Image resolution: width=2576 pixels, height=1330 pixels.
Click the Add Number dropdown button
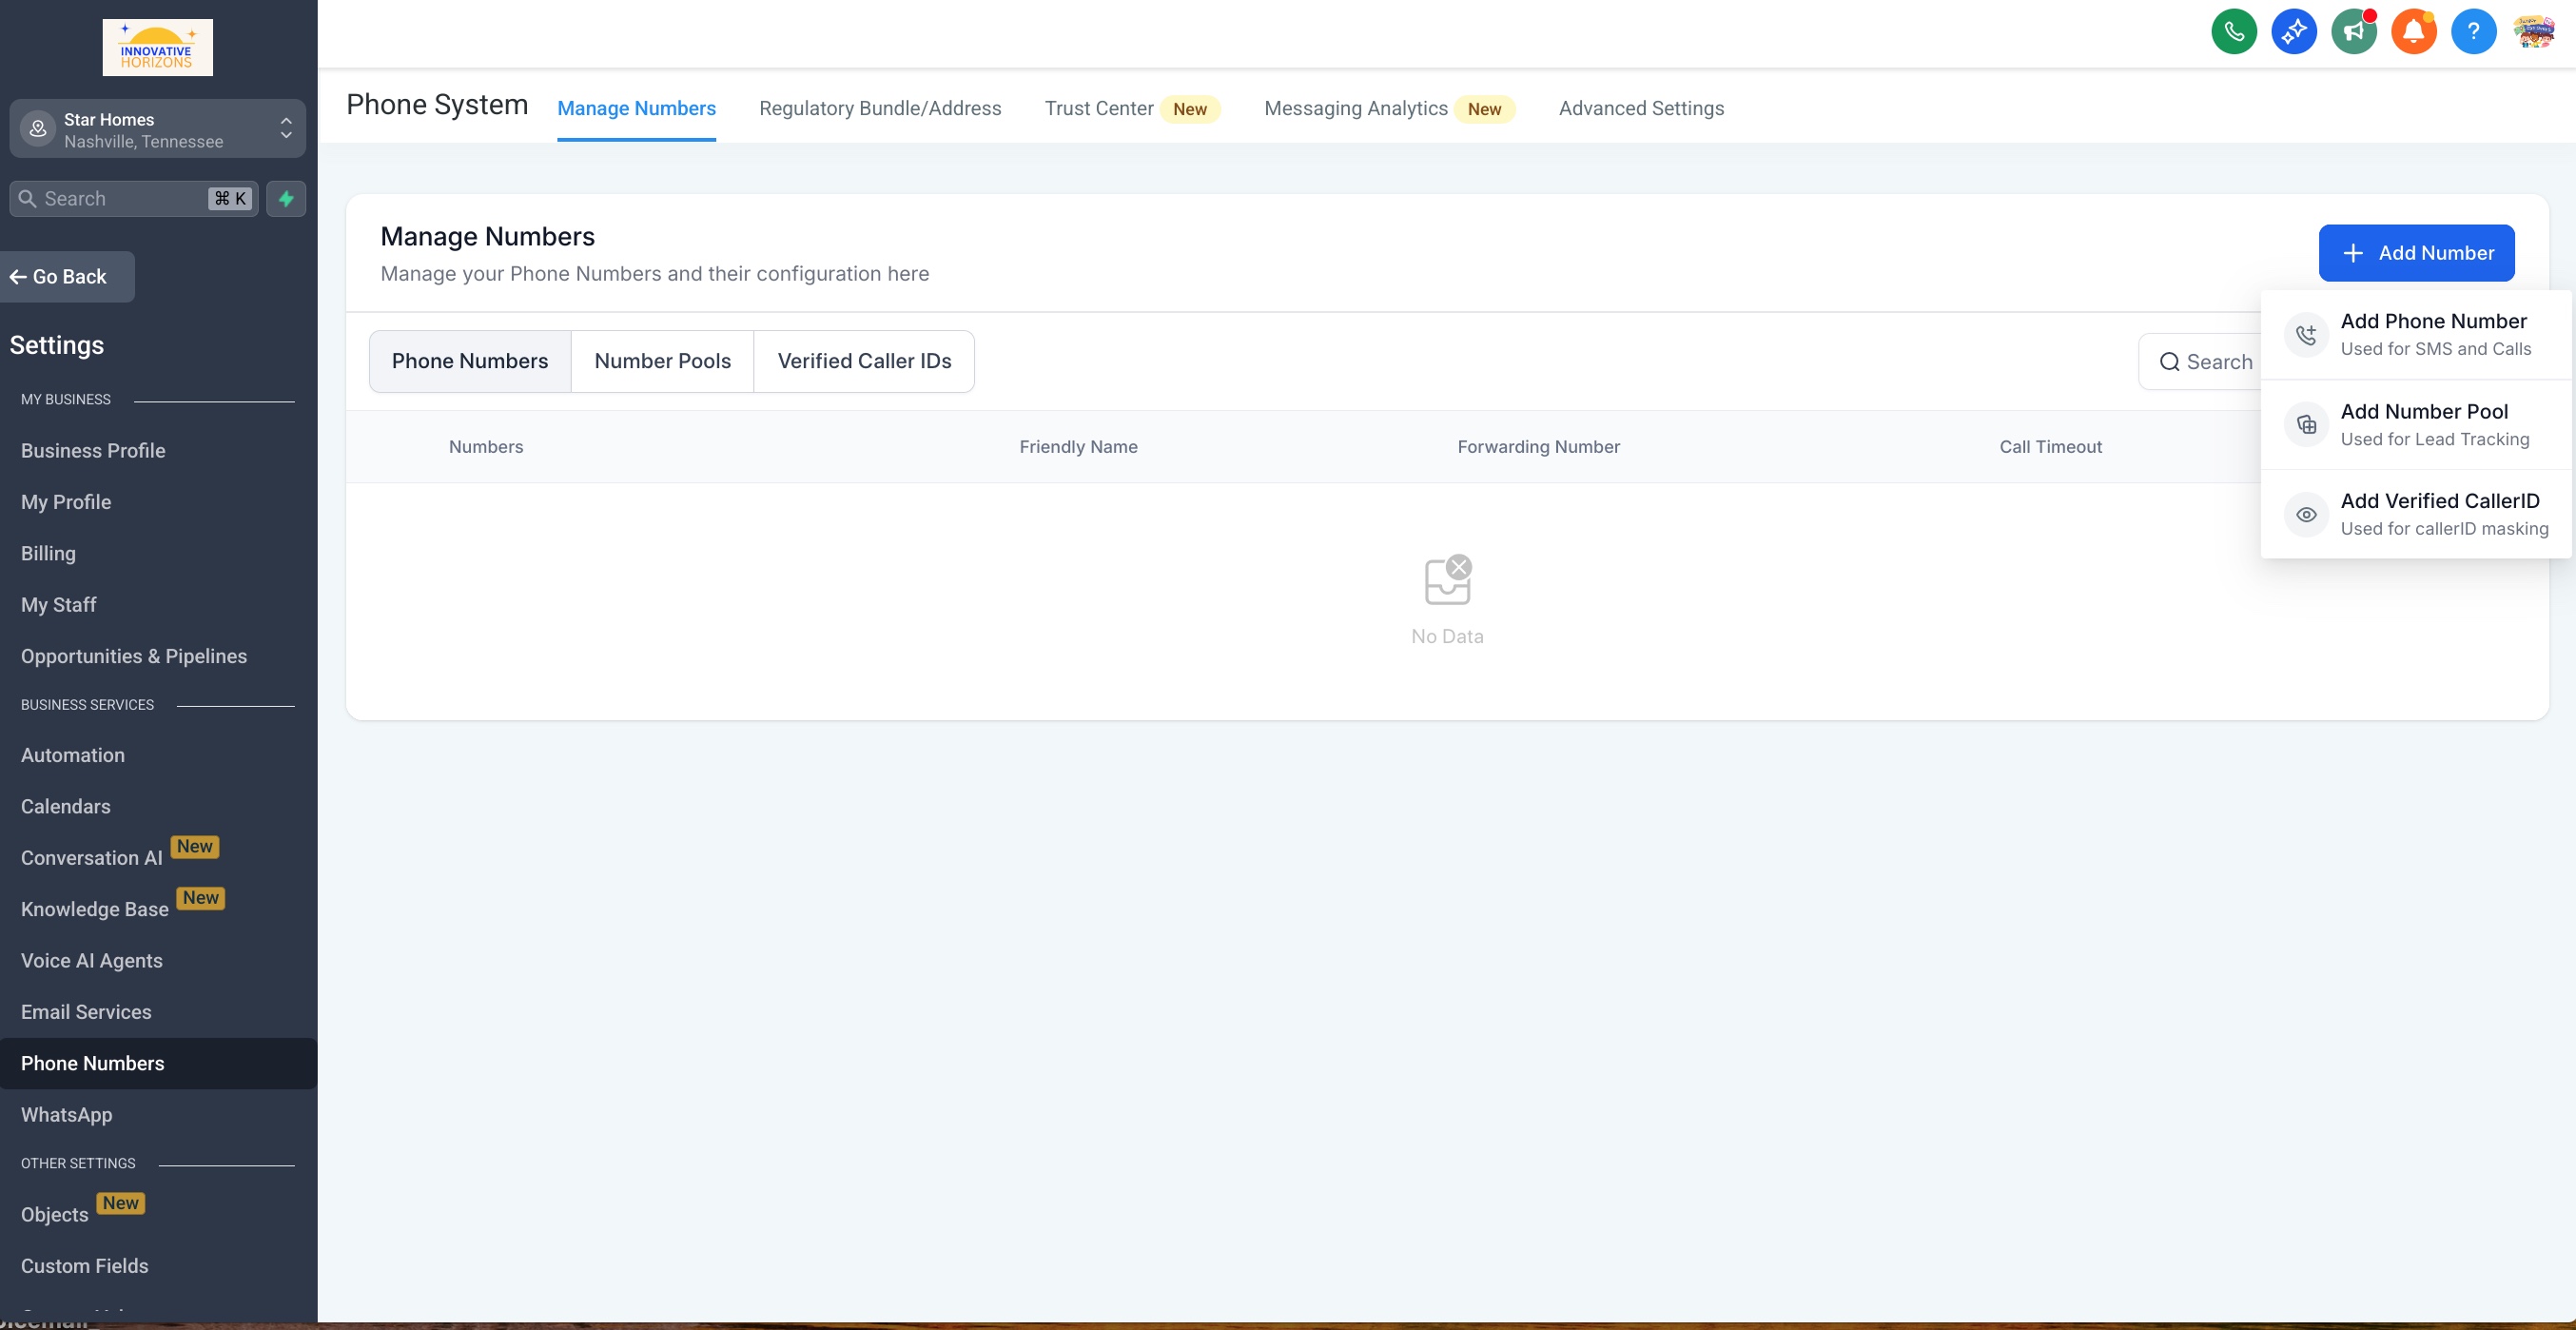pos(2416,253)
